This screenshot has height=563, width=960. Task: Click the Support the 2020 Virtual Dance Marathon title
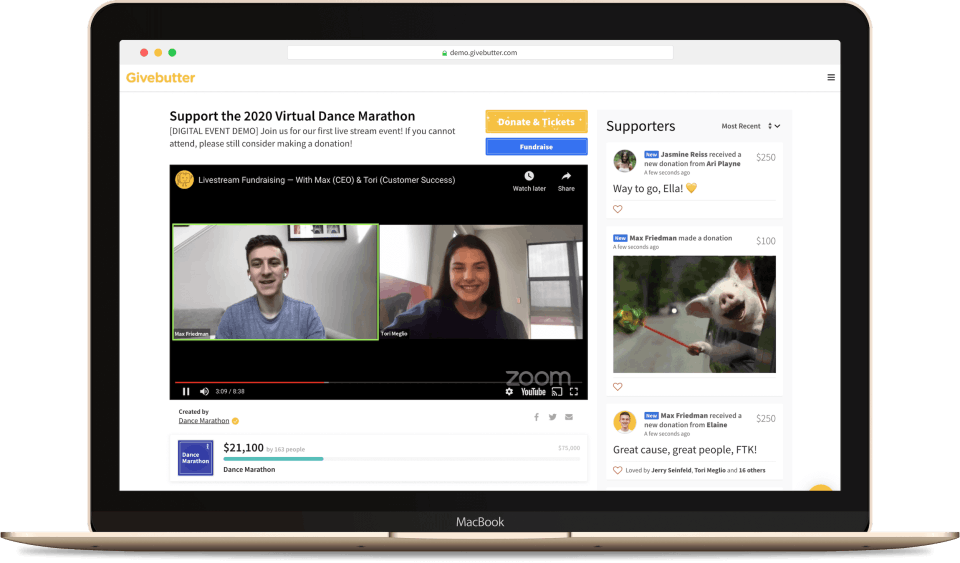[x=292, y=116]
